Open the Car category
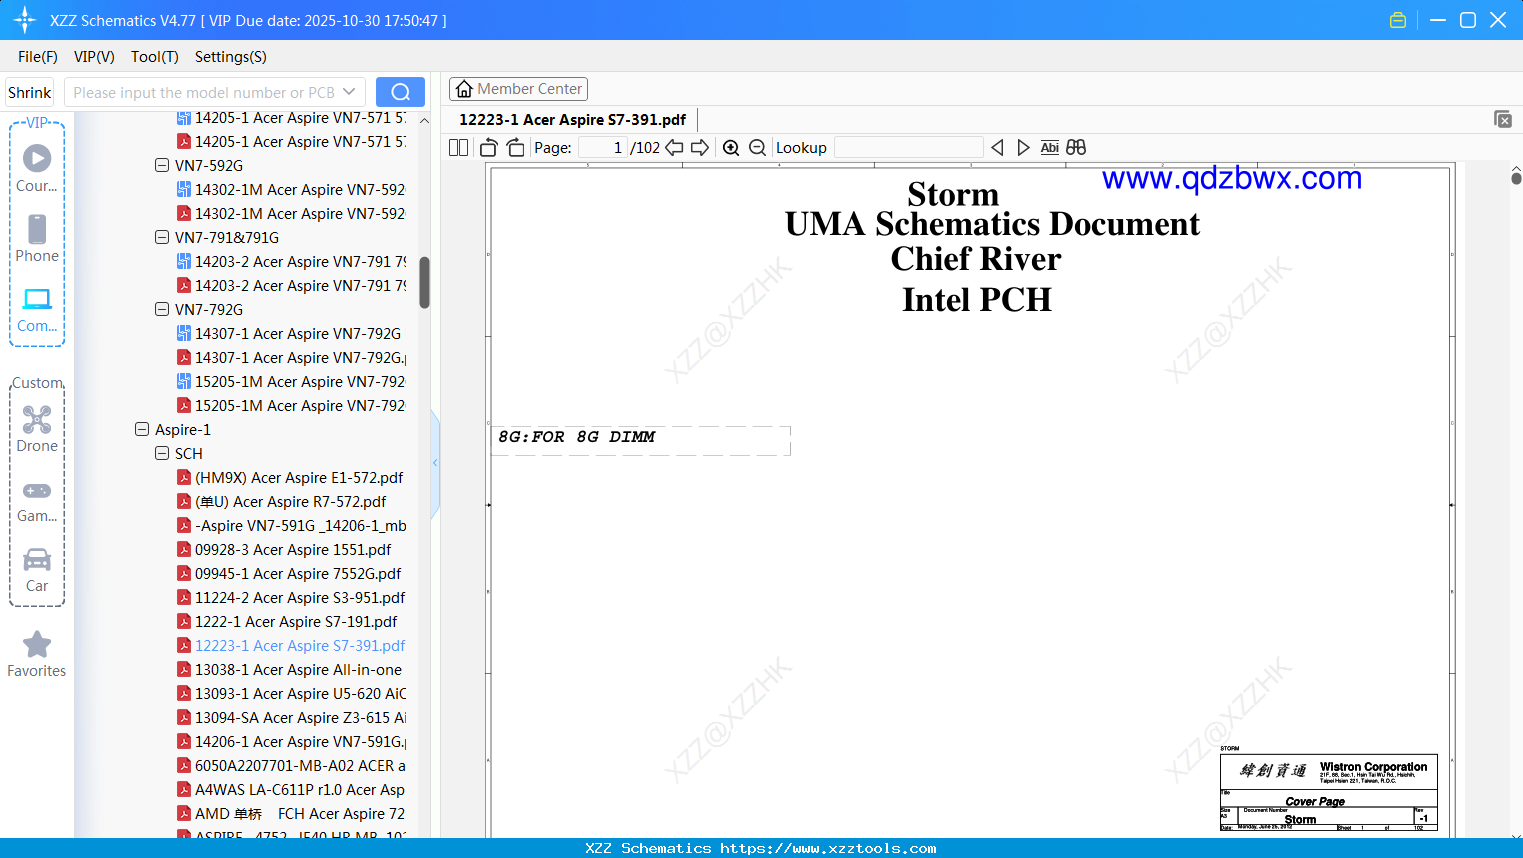1523x858 pixels. pos(37,570)
